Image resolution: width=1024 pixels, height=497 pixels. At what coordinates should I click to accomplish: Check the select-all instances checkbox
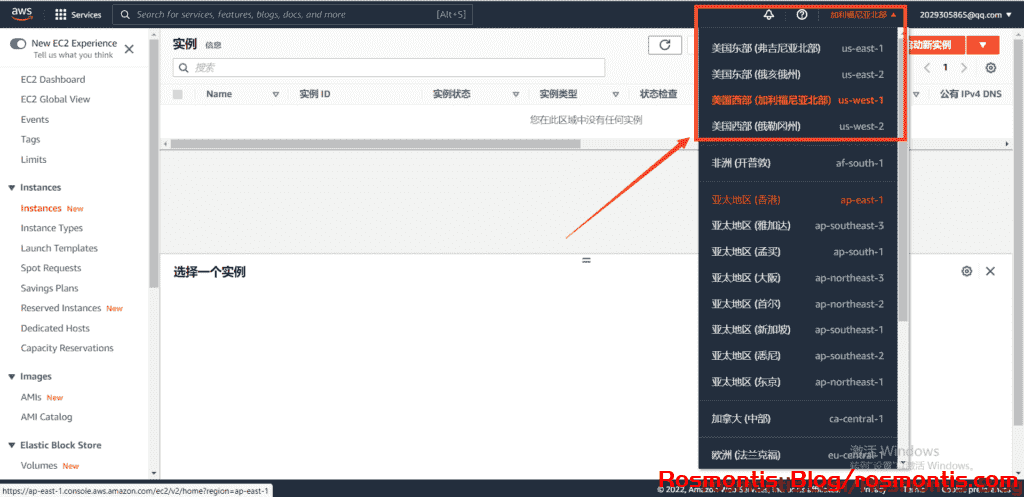[x=178, y=94]
